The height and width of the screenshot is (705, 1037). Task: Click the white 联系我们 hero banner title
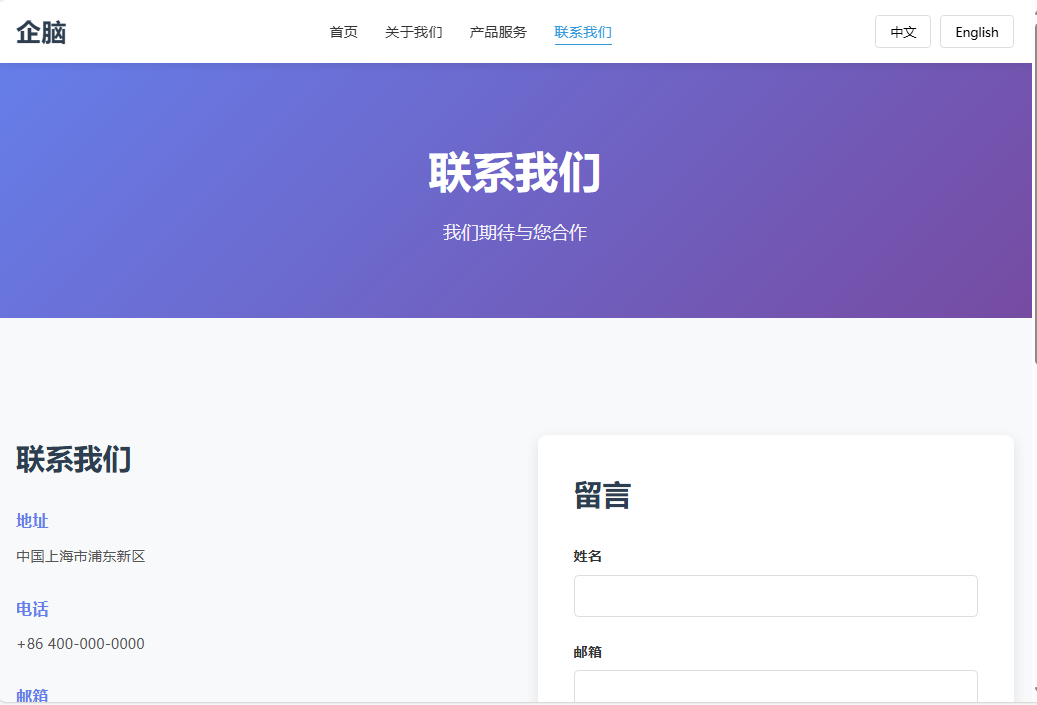(514, 173)
